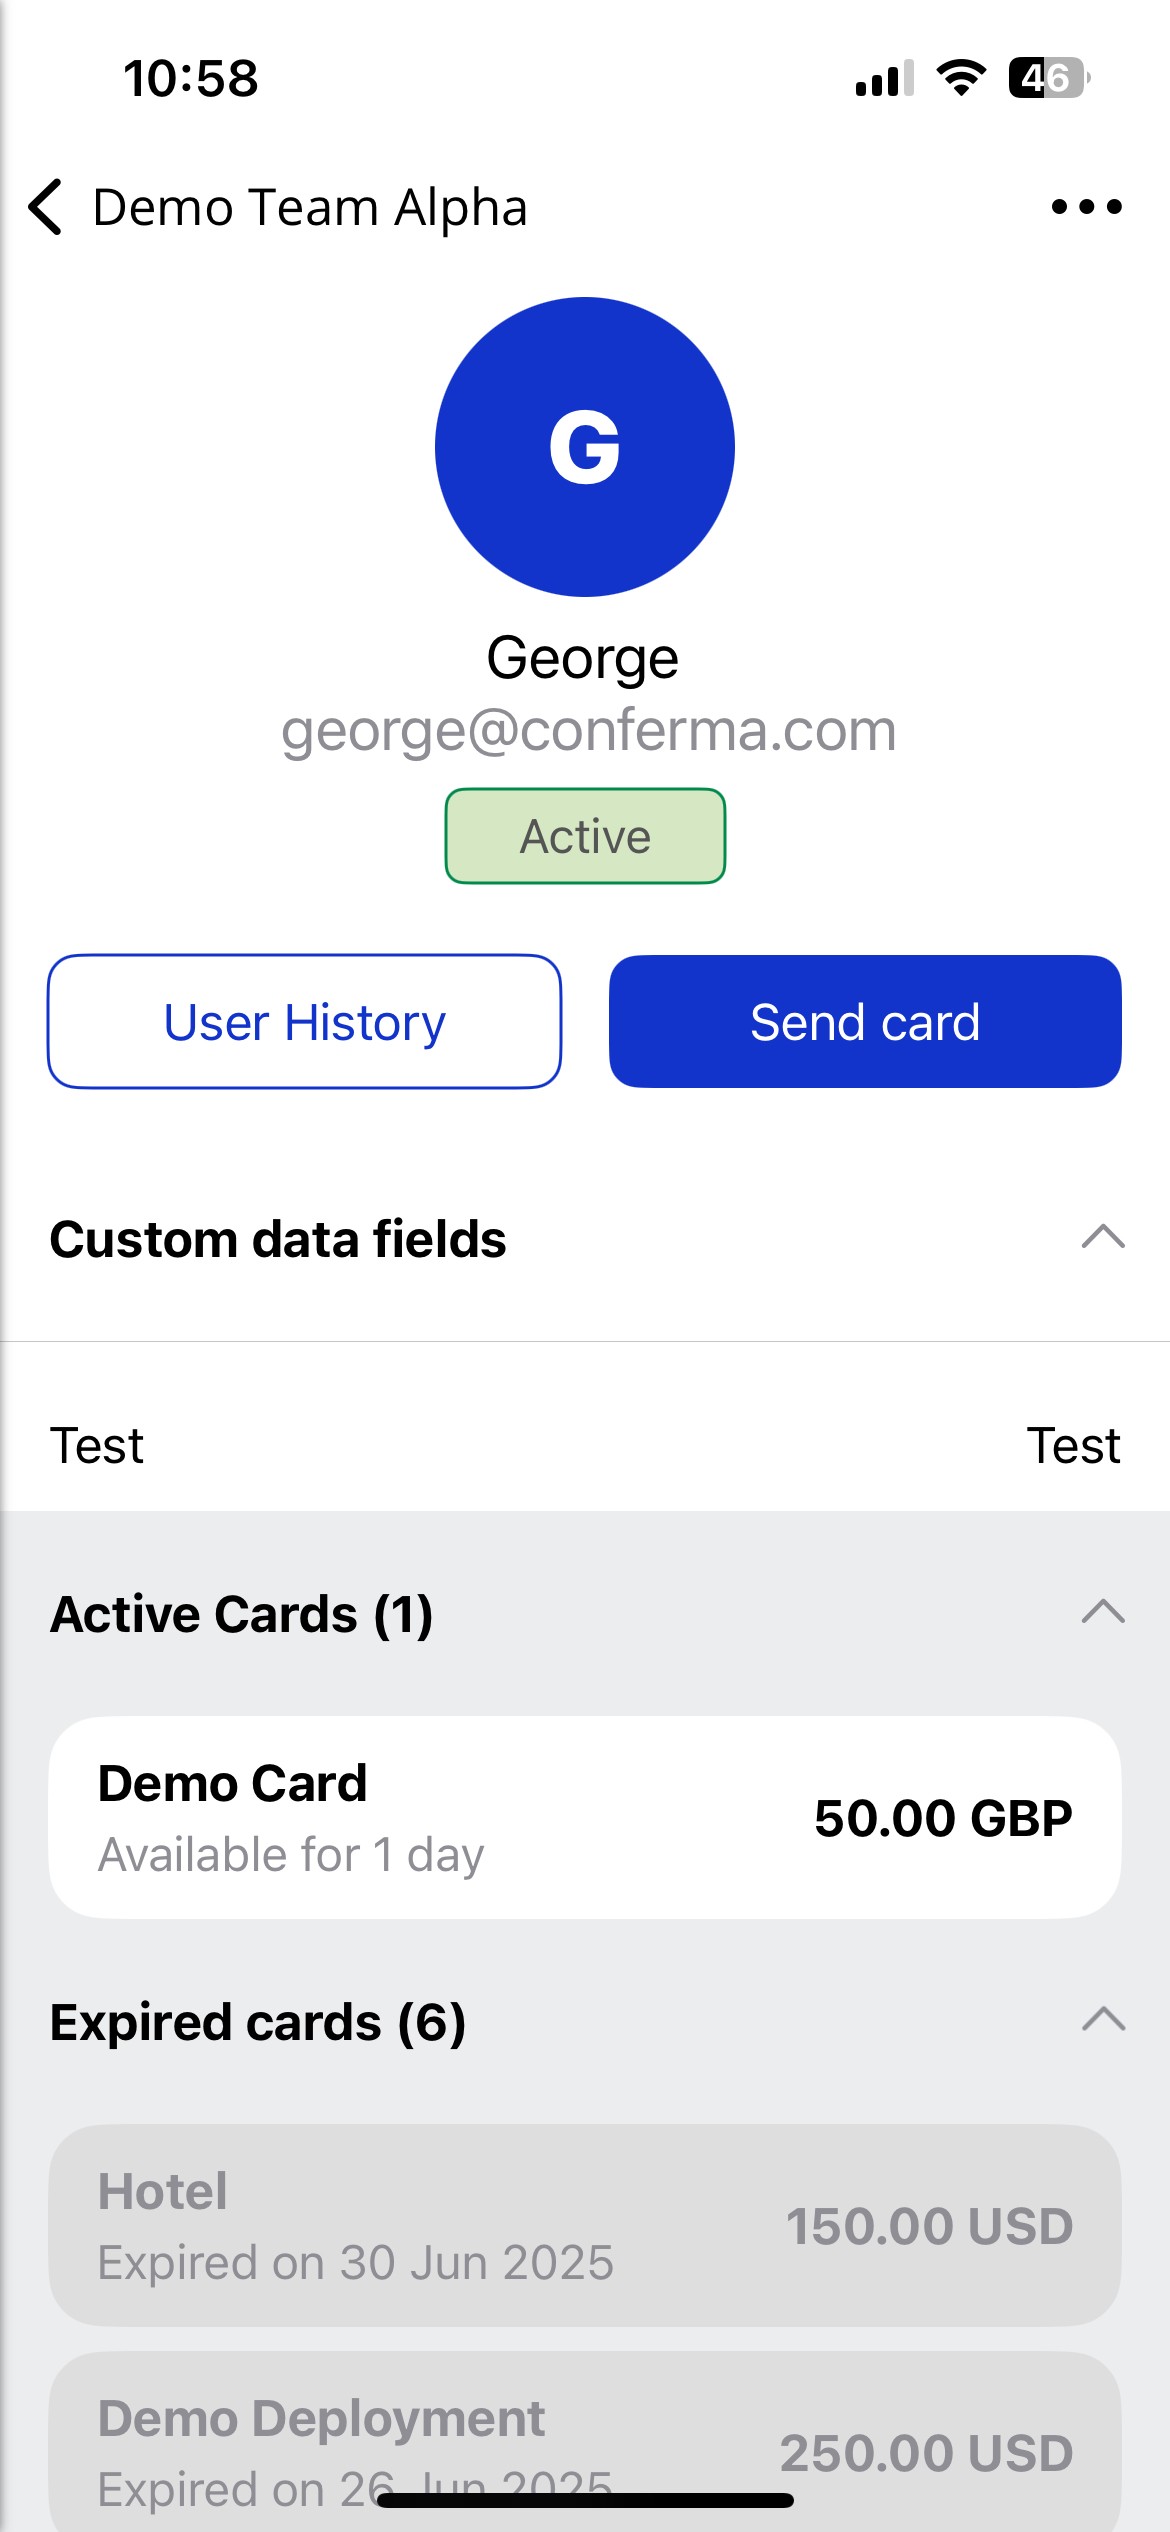The height and width of the screenshot is (2532, 1170).
Task: Tap the home indicator bar
Action: [x=585, y=2500]
